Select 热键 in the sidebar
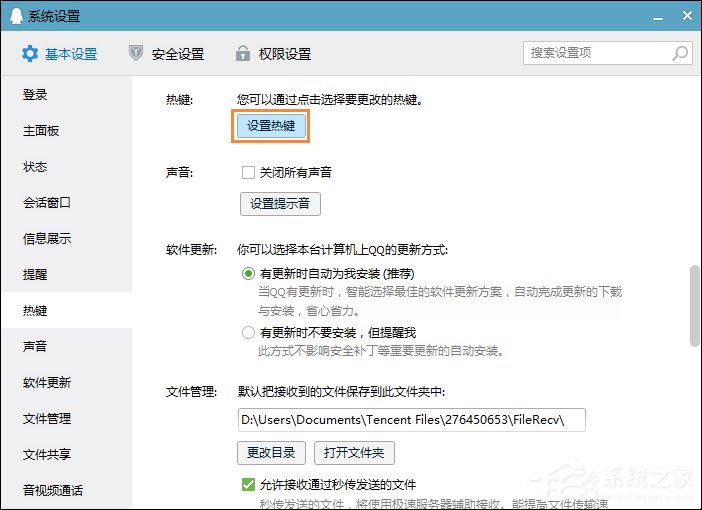Image resolution: width=702 pixels, height=510 pixels. click(67, 310)
